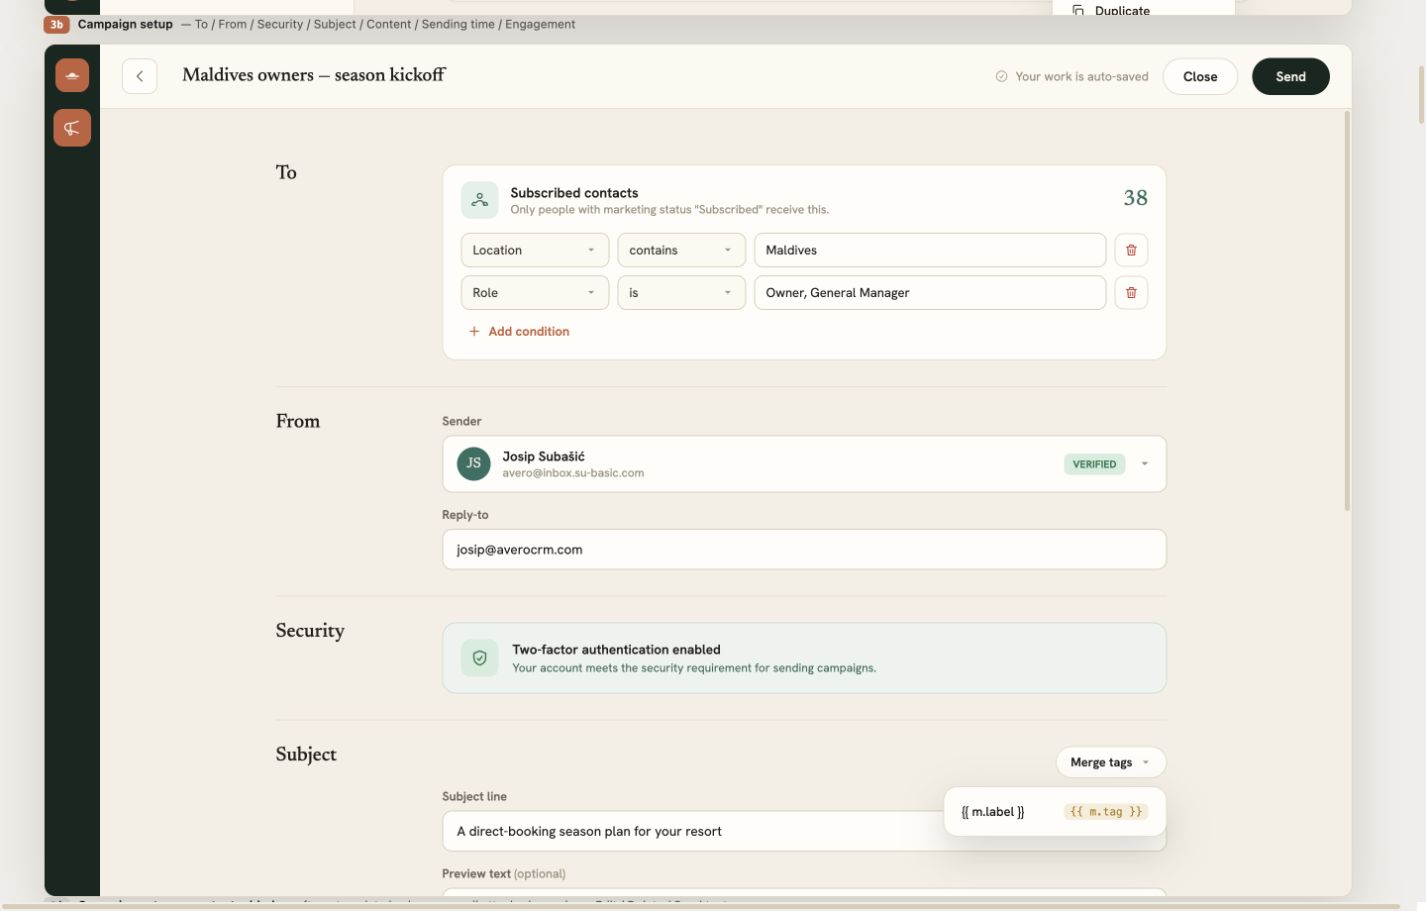Open the 'contains' operator dropdown
The height and width of the screenshot is (911, 1426).
(x=681, y=250)
